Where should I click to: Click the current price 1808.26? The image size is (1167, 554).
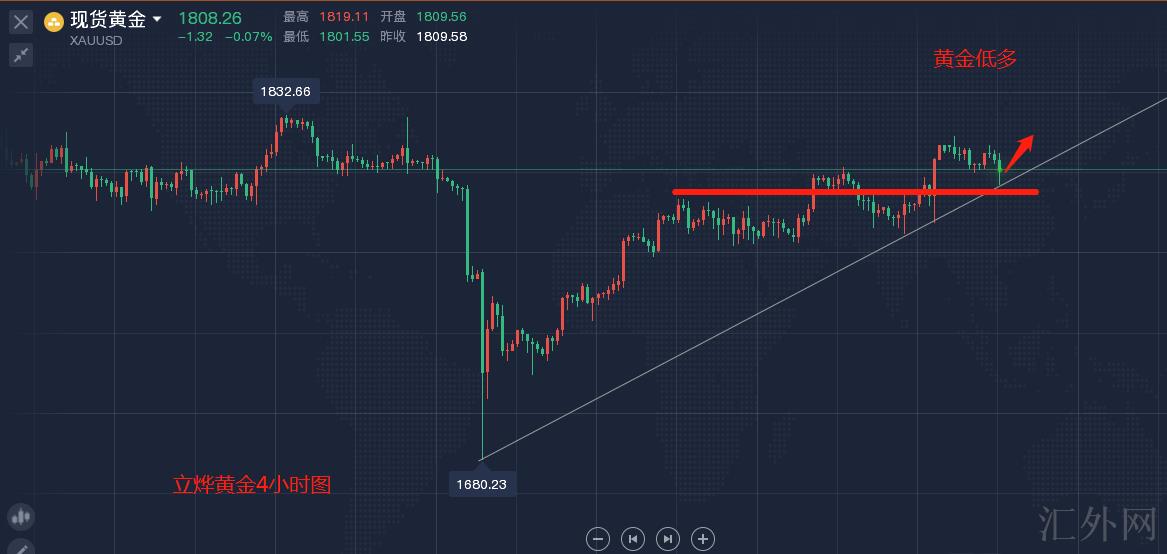[x=210, y=18]
